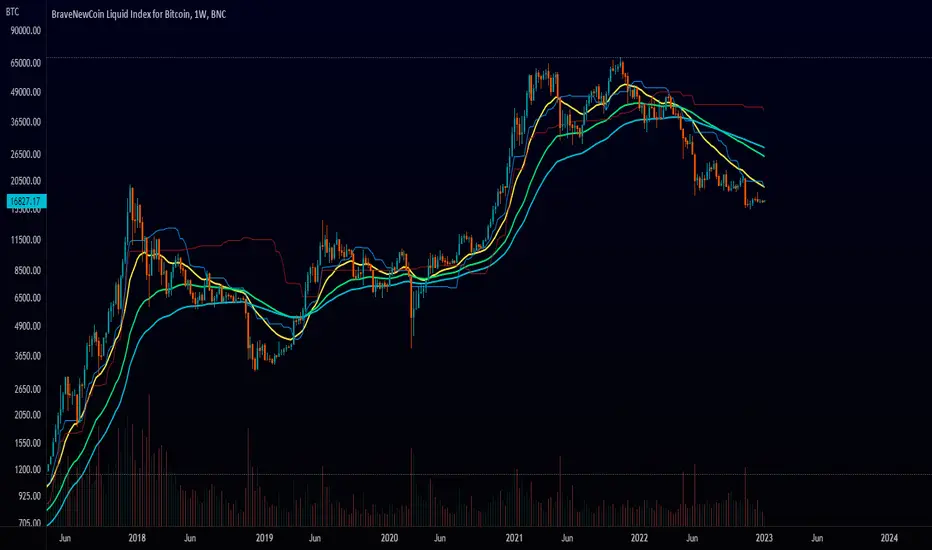The height and width of the screenshot is (550, 932).
Task: Click the 26500.00 price axis label
Action: click(x=26, y=154)
